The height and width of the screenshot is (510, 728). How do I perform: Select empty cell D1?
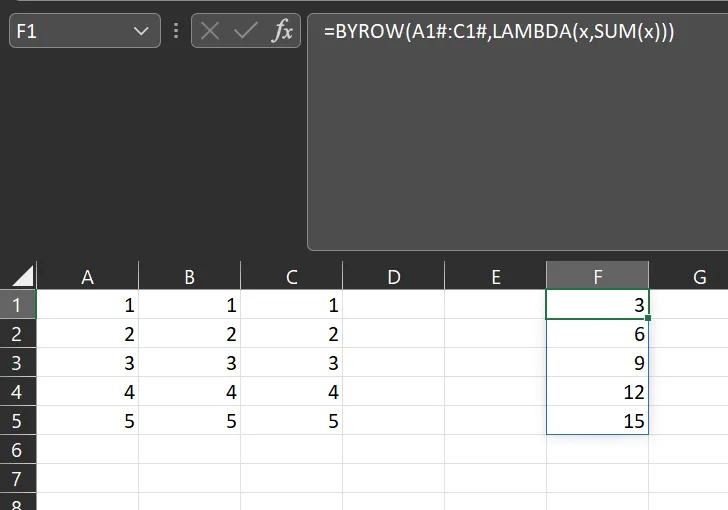point(394,305)
